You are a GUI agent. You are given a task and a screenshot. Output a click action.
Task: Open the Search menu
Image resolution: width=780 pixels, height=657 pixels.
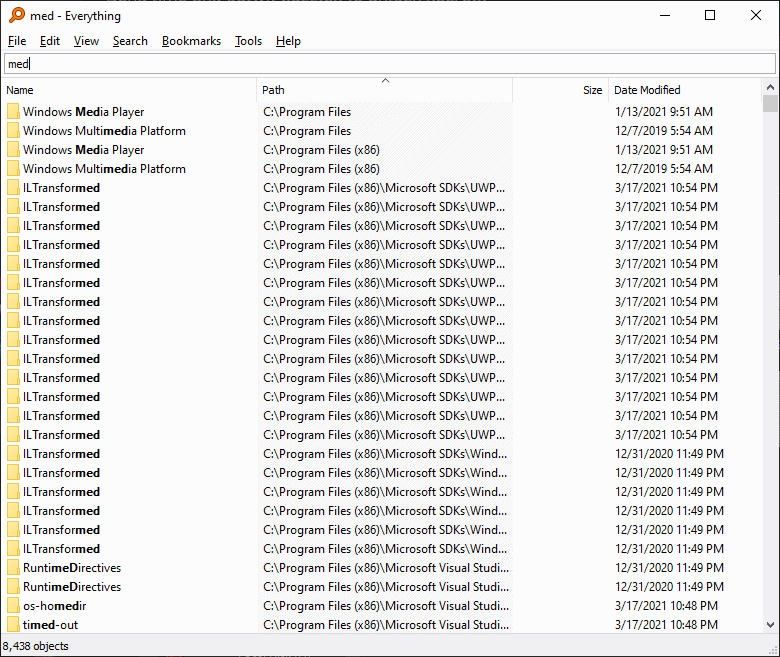[x=130, y=41]
